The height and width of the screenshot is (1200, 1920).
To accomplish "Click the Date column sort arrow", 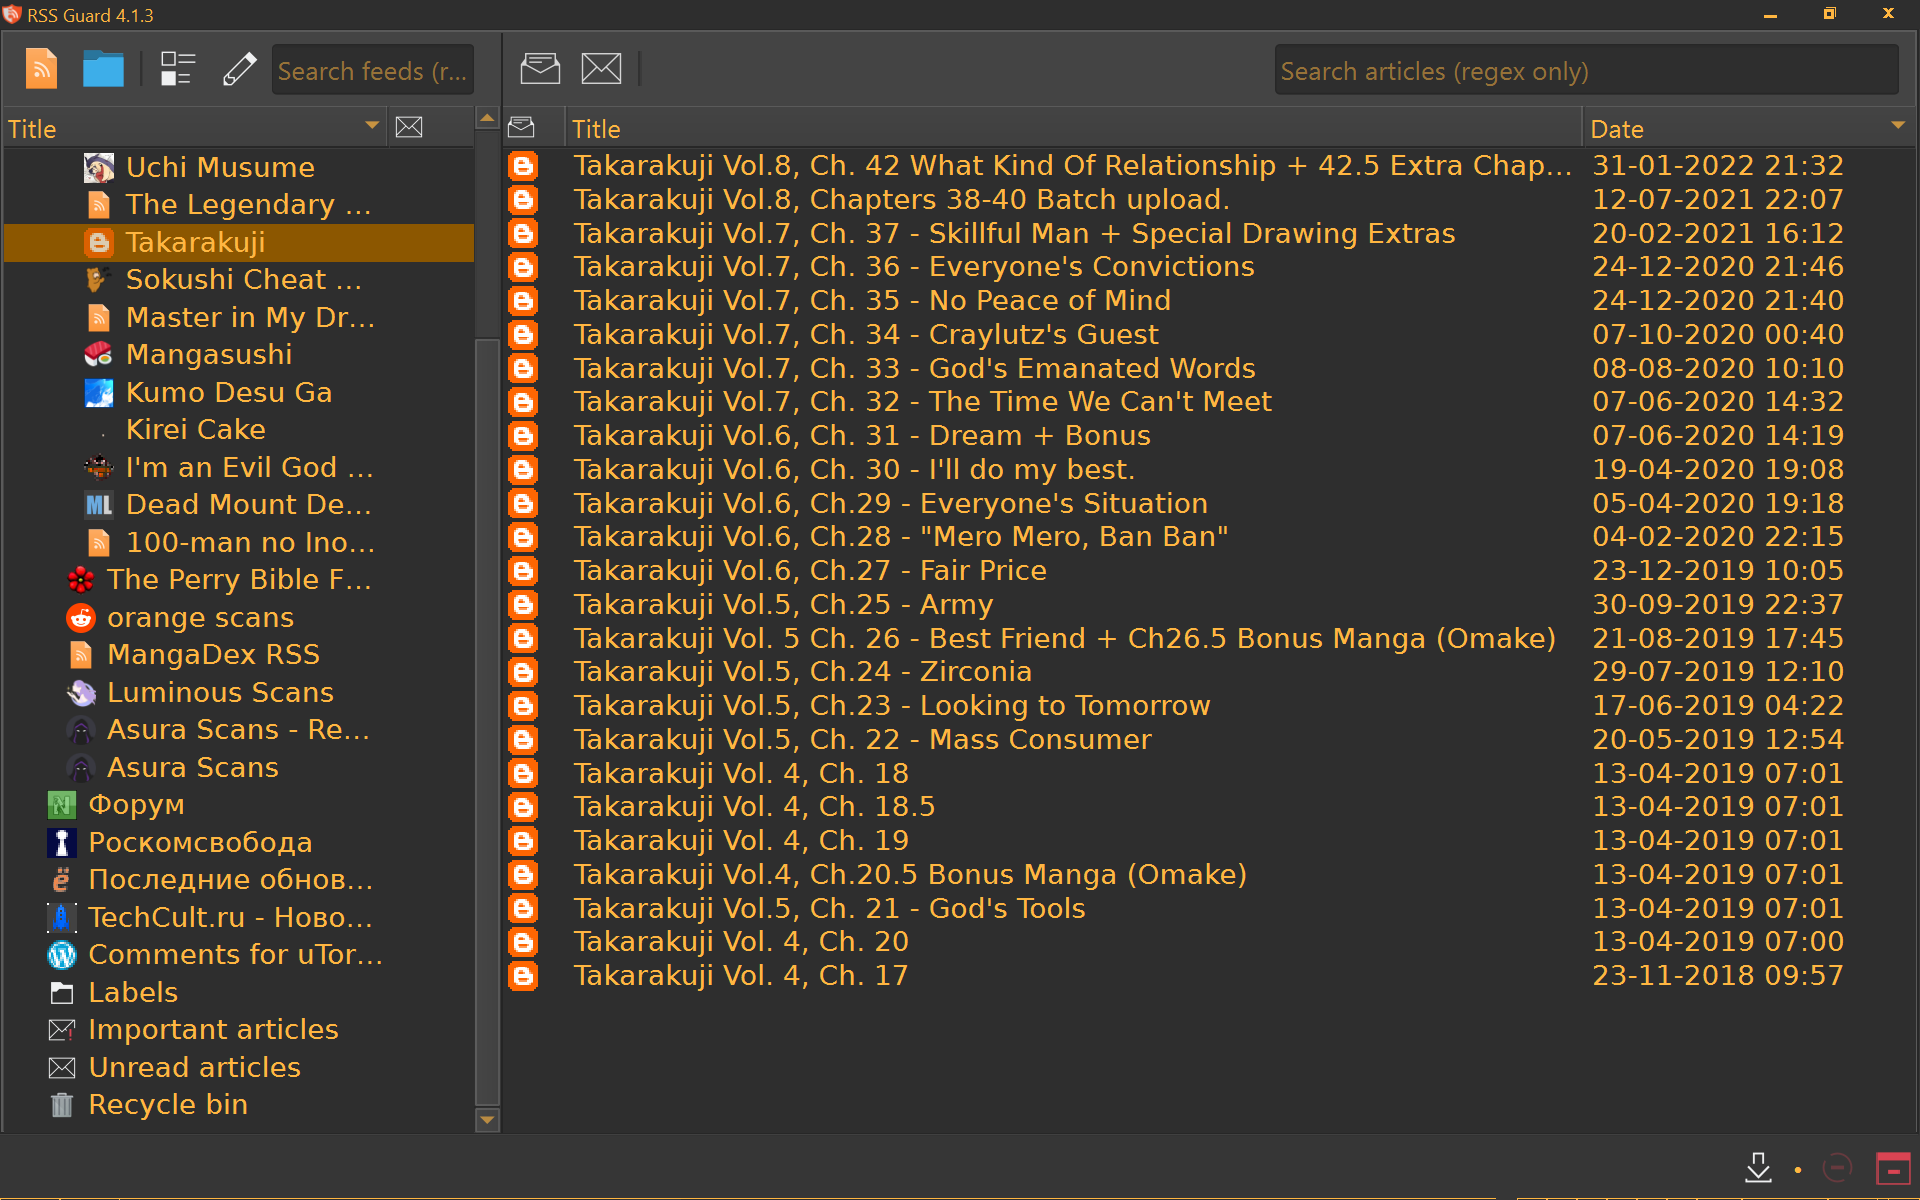I will click(1897, 126).
